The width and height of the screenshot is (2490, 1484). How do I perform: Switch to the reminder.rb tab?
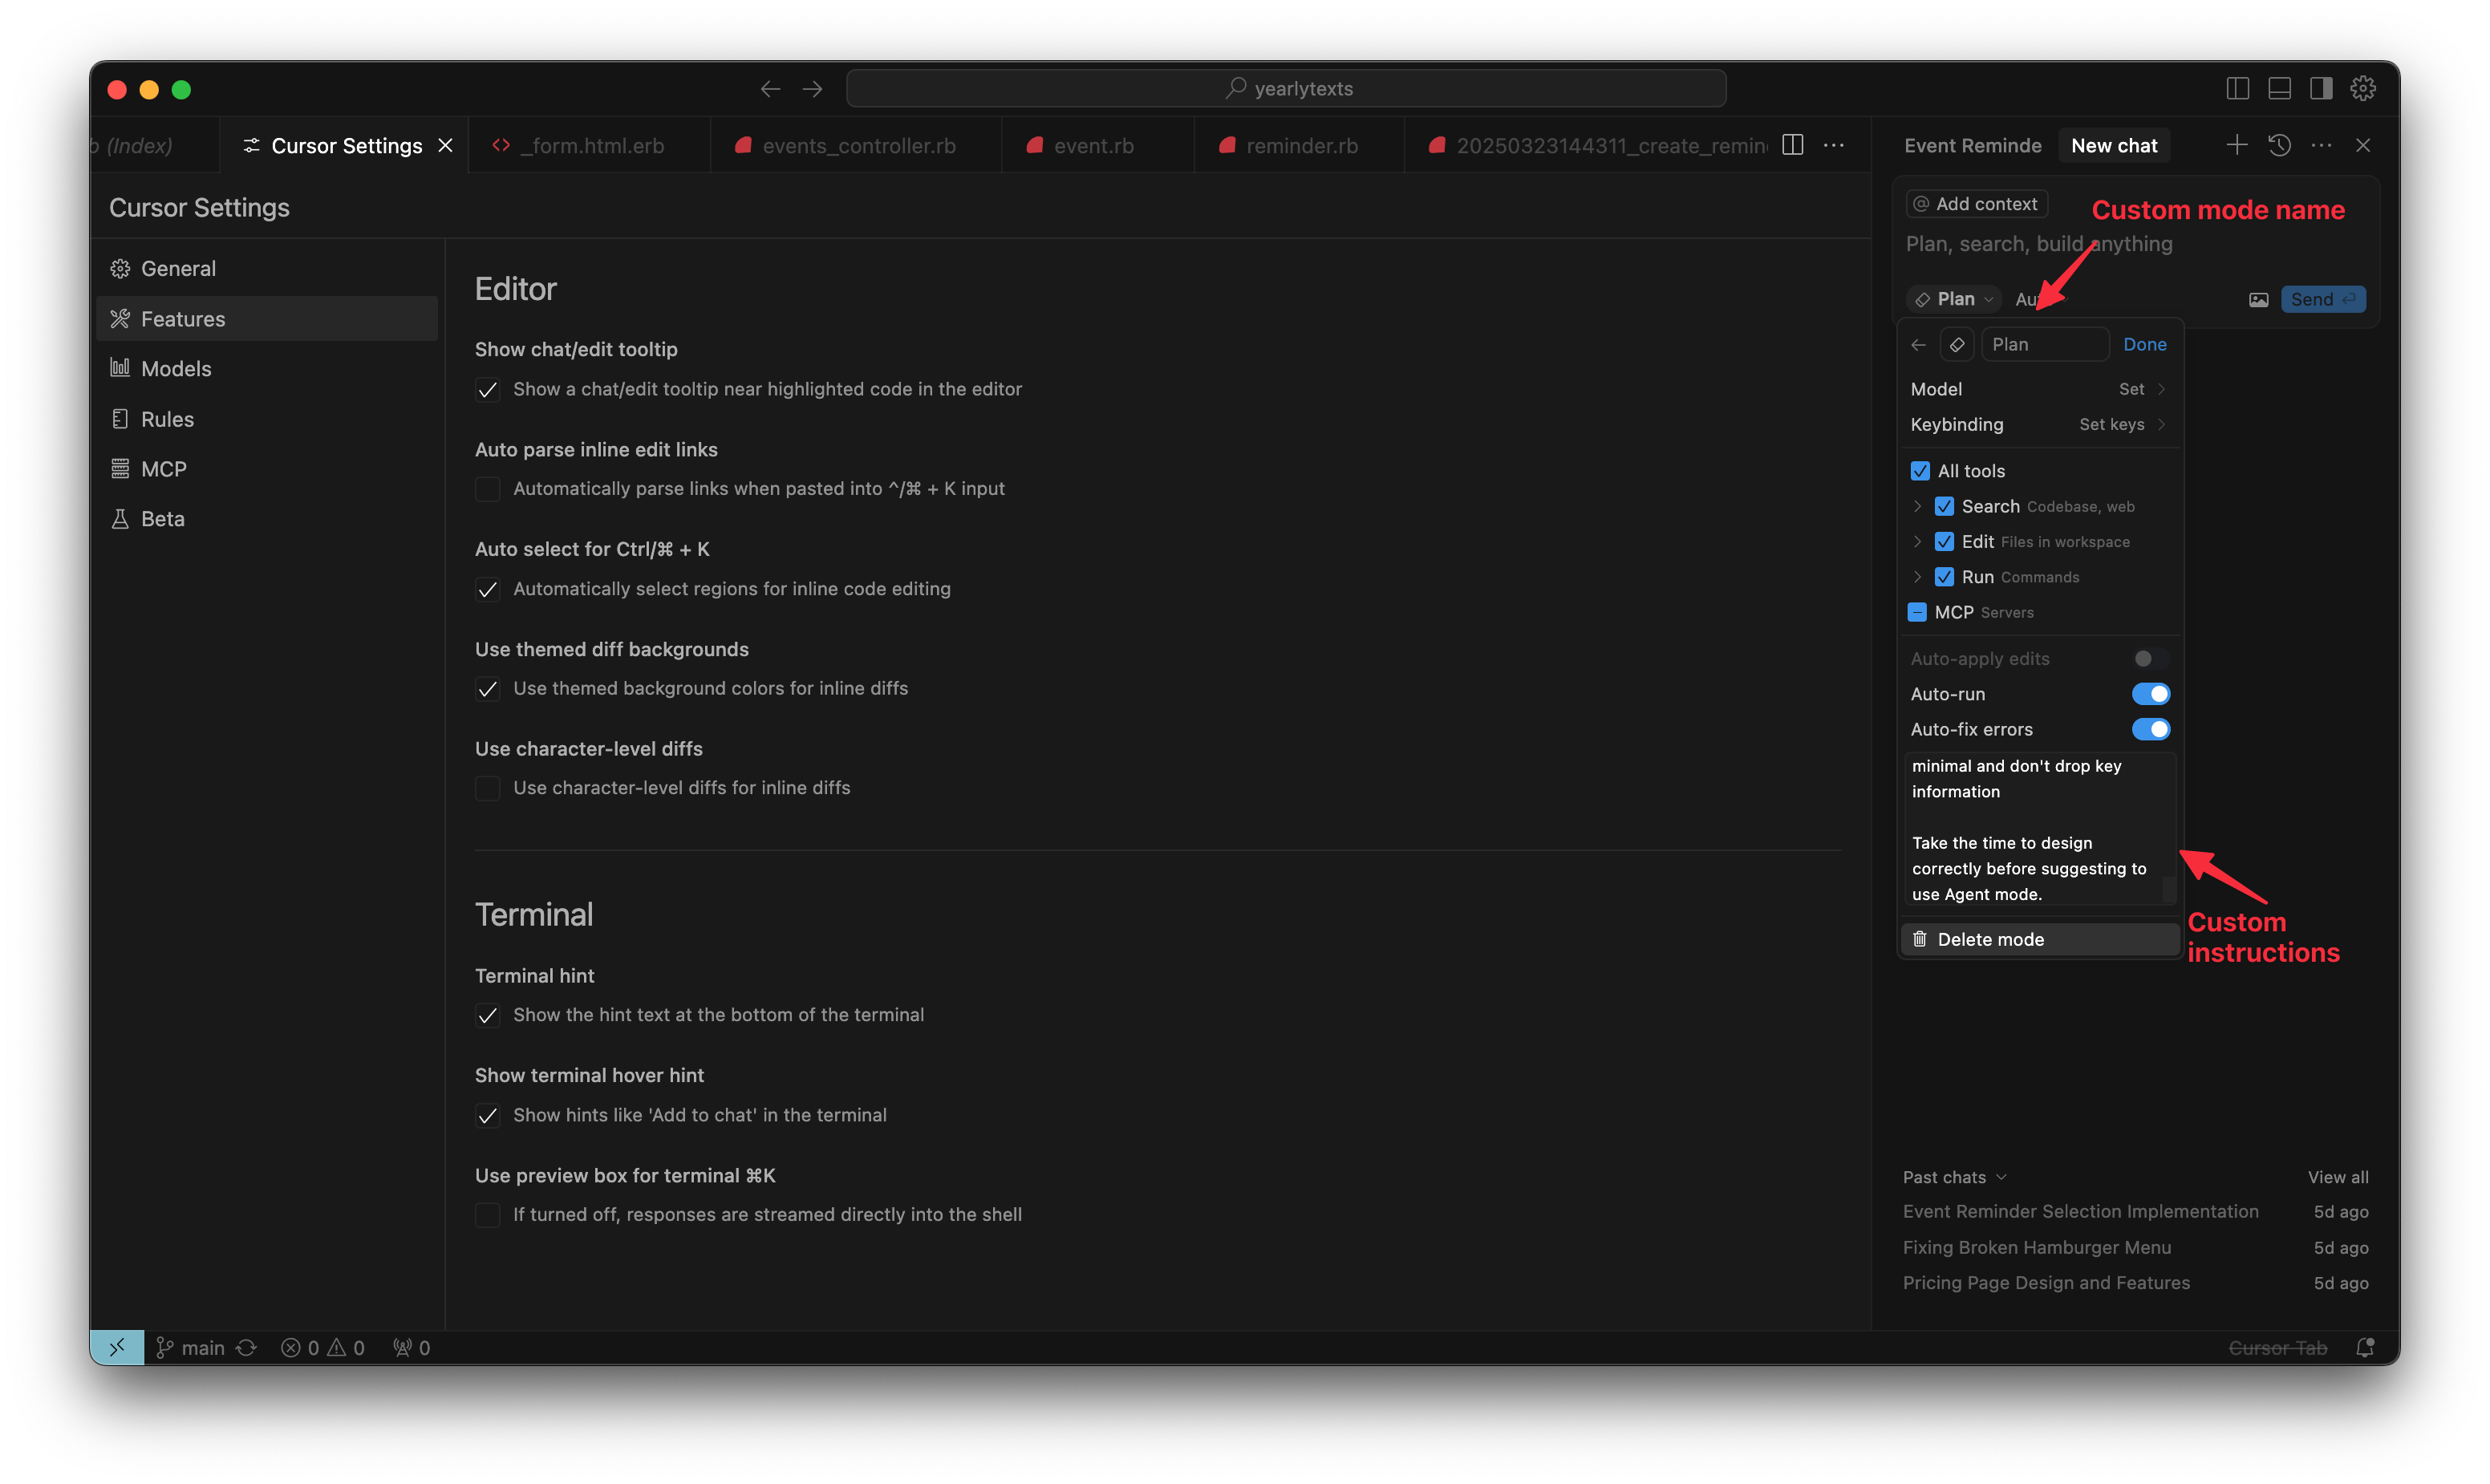(x=1300, y=145)
